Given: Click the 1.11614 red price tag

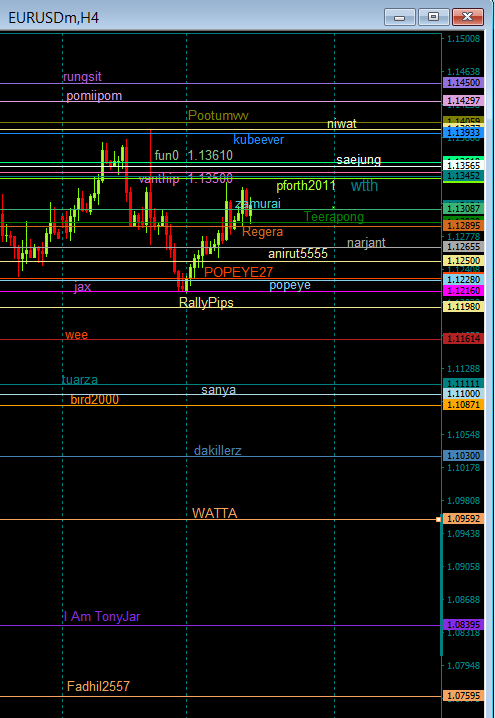Looking at the screenshot, I should pos(463,339).
